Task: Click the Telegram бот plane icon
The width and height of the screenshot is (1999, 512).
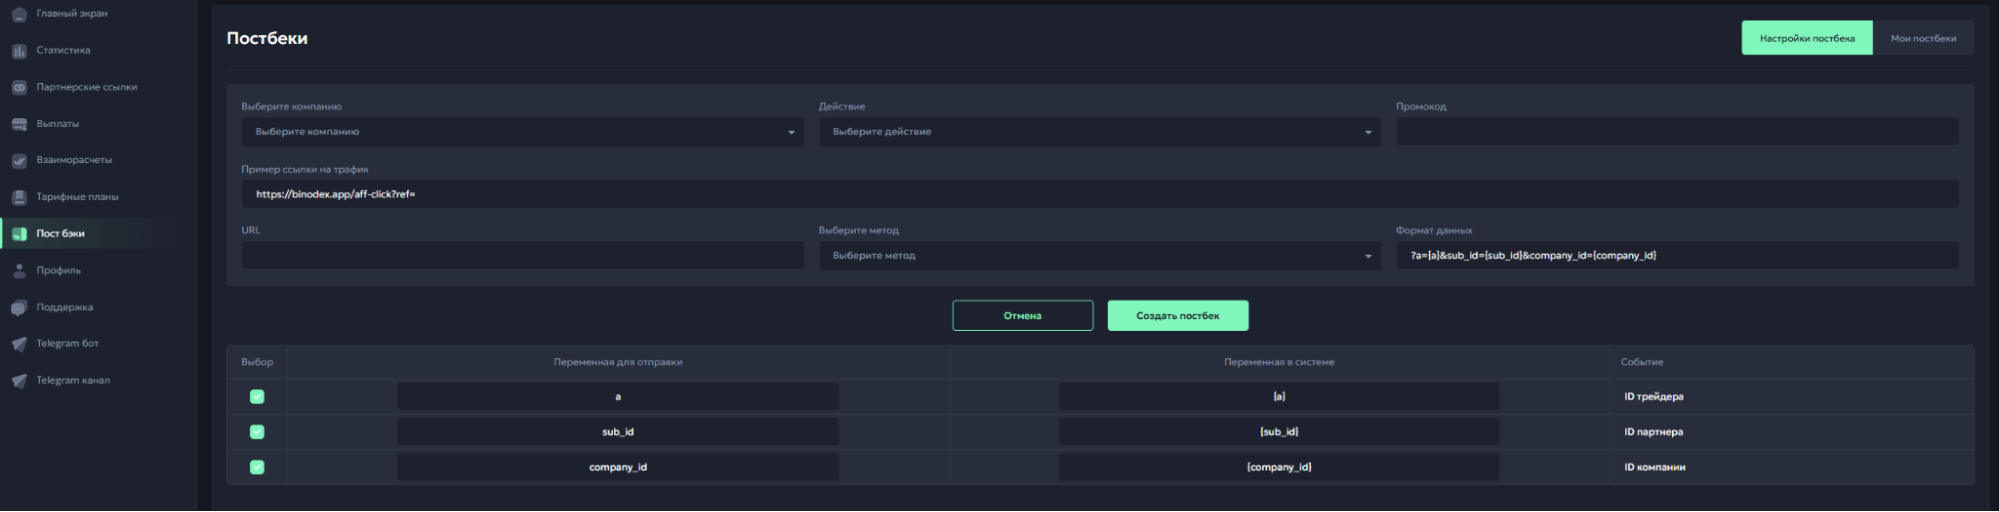Action: (x=19, y=344)
